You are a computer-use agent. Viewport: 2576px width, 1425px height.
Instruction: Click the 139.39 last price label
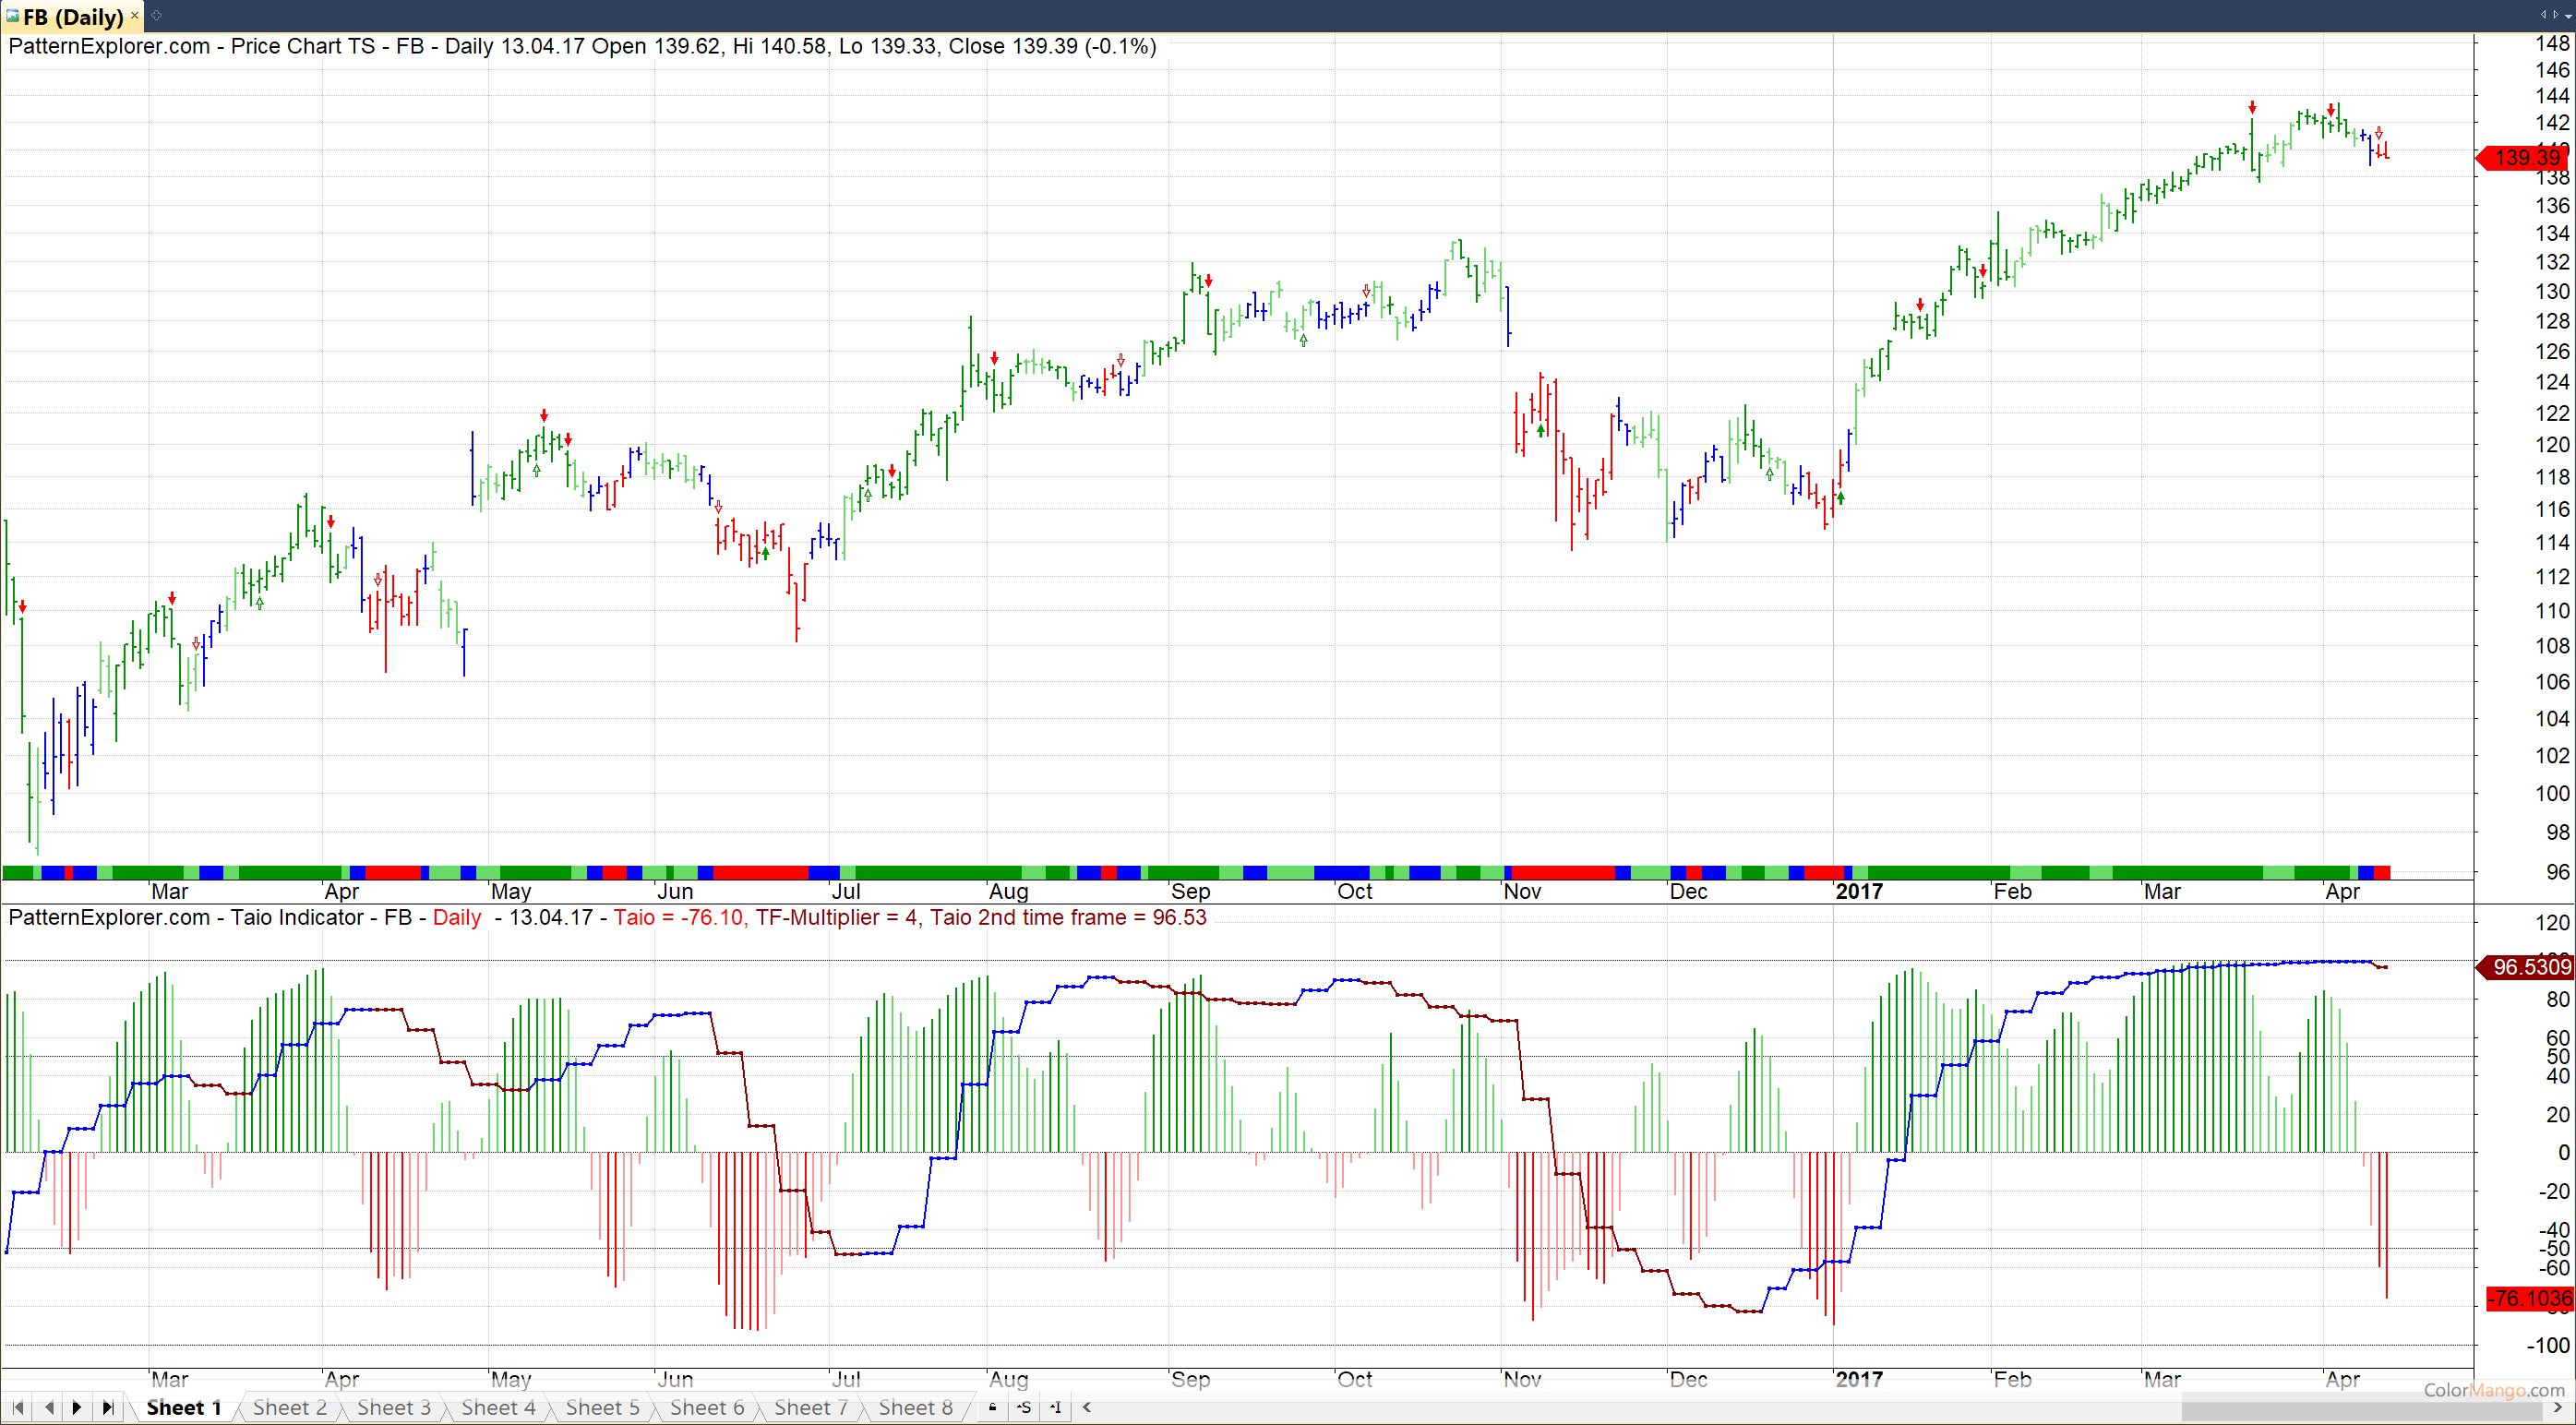(x=2522, y=158)
